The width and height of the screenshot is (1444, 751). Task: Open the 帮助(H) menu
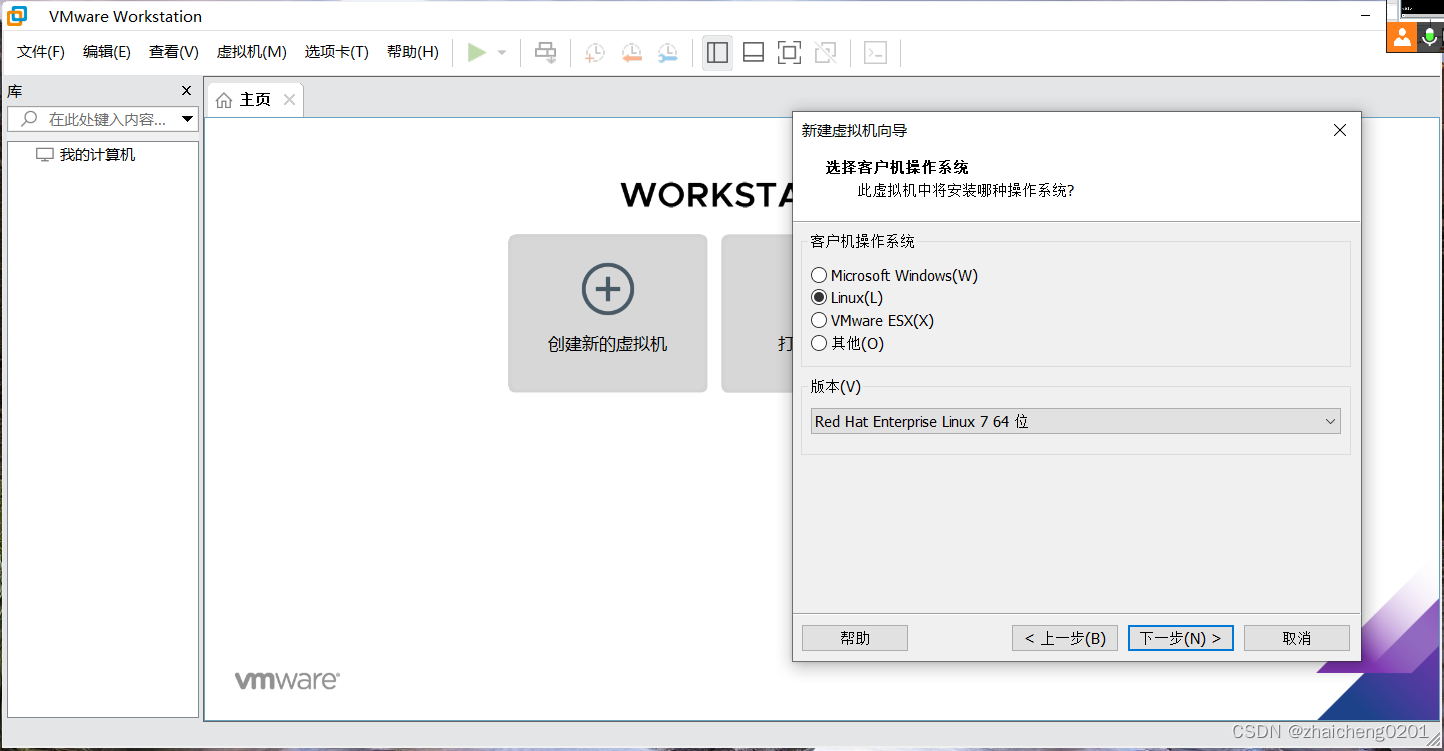click(x=413, y=52)
